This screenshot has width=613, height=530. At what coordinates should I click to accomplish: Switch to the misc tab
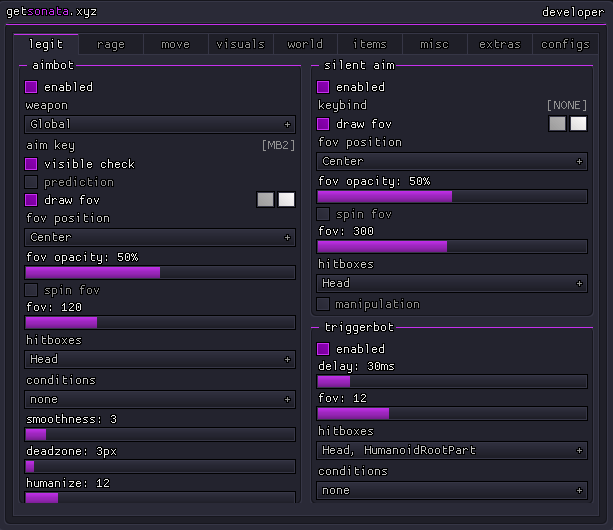(x=434, y=44)
